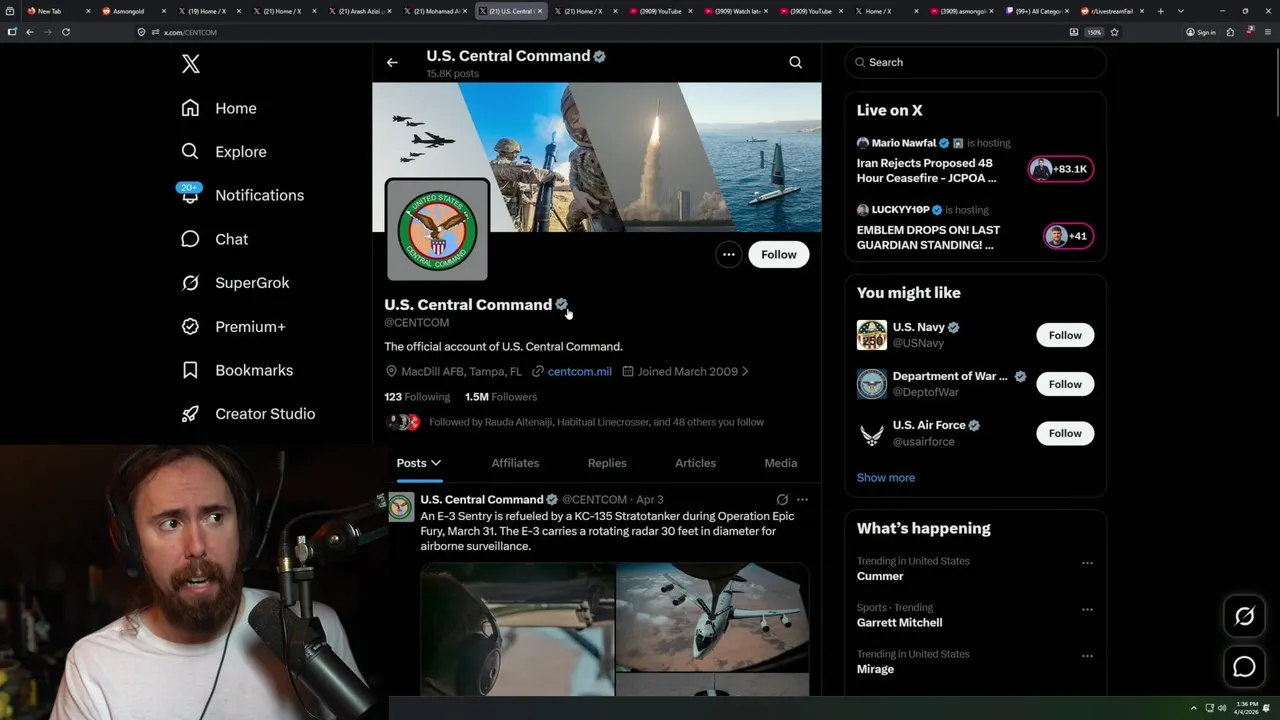
Task: Open Bookmarks from the sidebar
Action: click(237, 370)
